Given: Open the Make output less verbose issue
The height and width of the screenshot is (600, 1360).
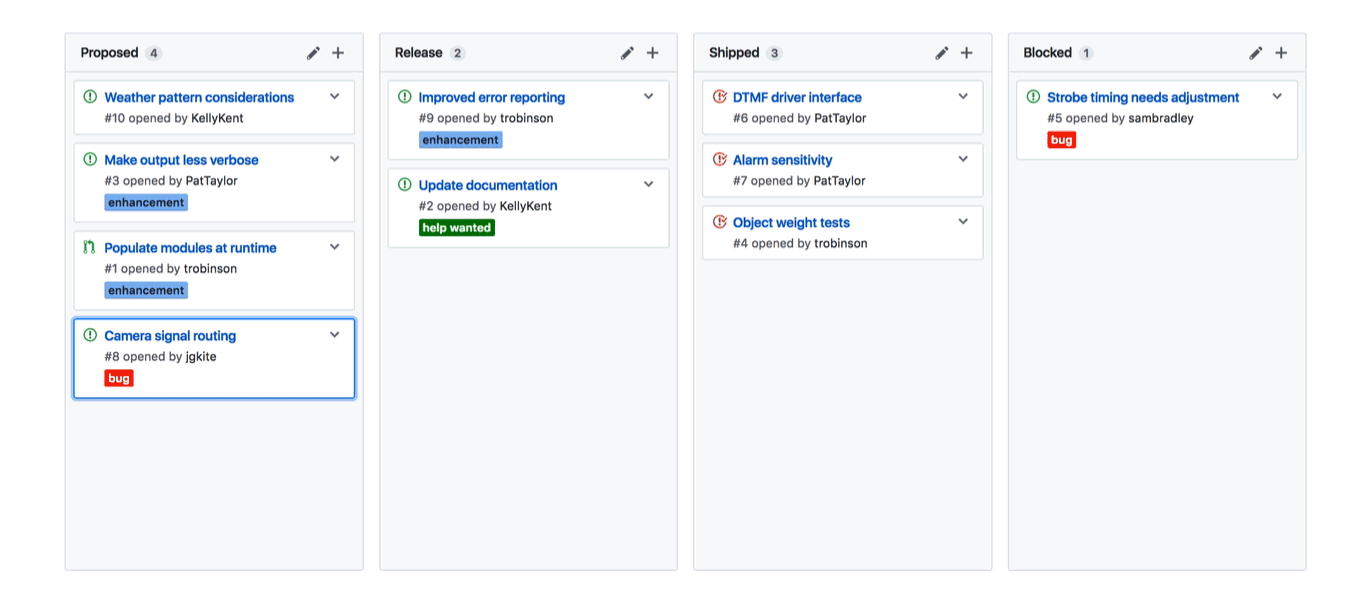Looking at the screenshot, I should click(x=181, y=160).
